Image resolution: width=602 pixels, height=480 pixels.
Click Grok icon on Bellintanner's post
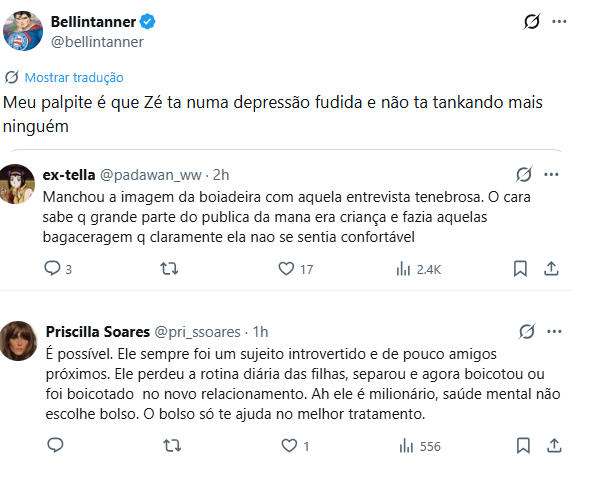[534, 22]
